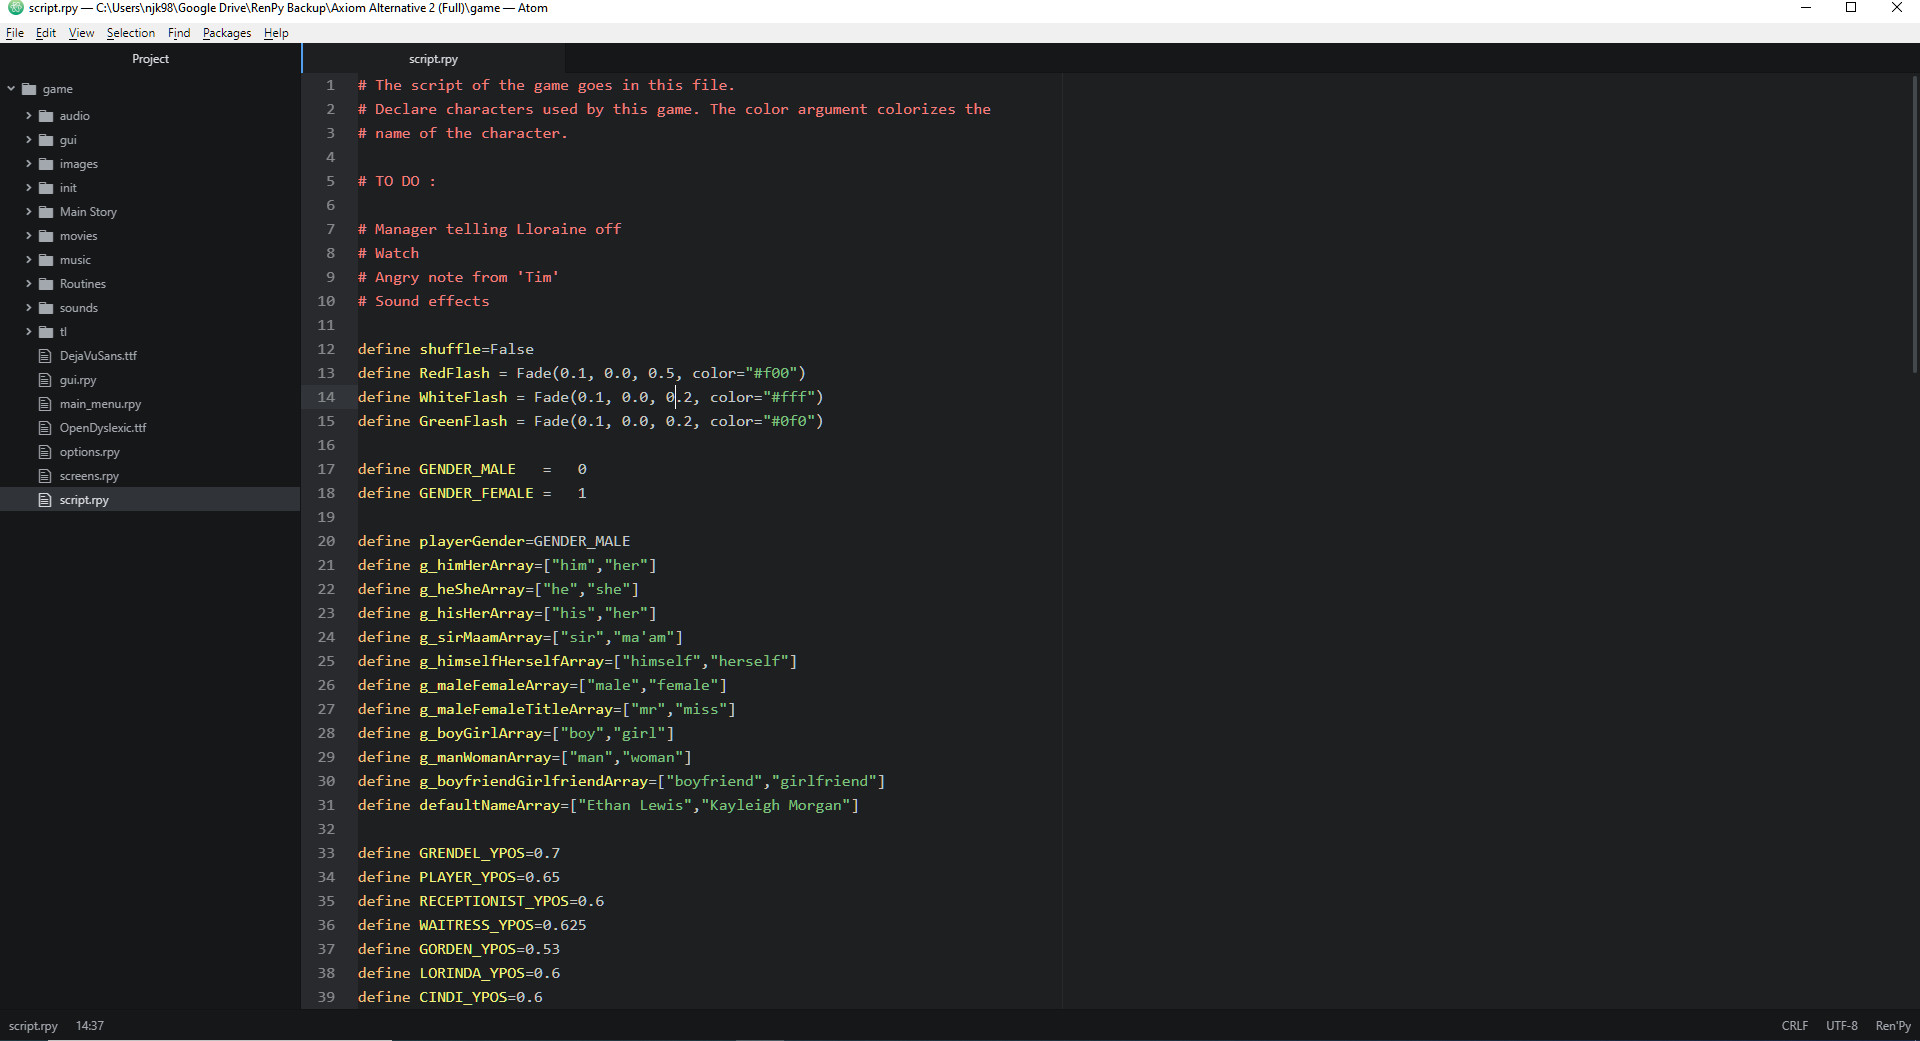Select the options.rpy file icon

pyautogui.click(x=47, y=451)
